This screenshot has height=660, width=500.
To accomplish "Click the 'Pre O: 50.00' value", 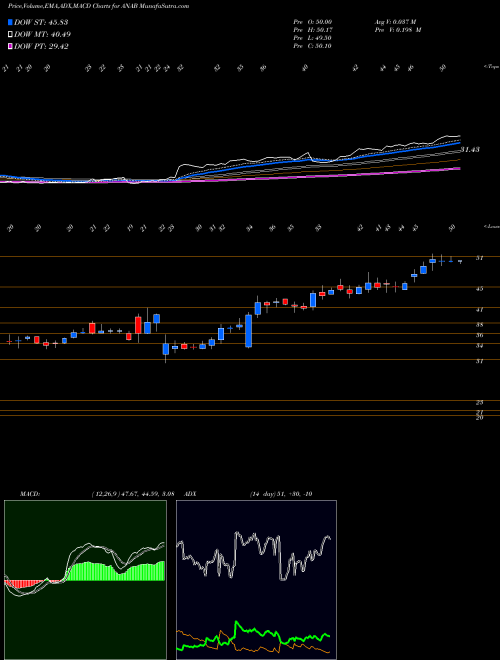I will (312, 22).
